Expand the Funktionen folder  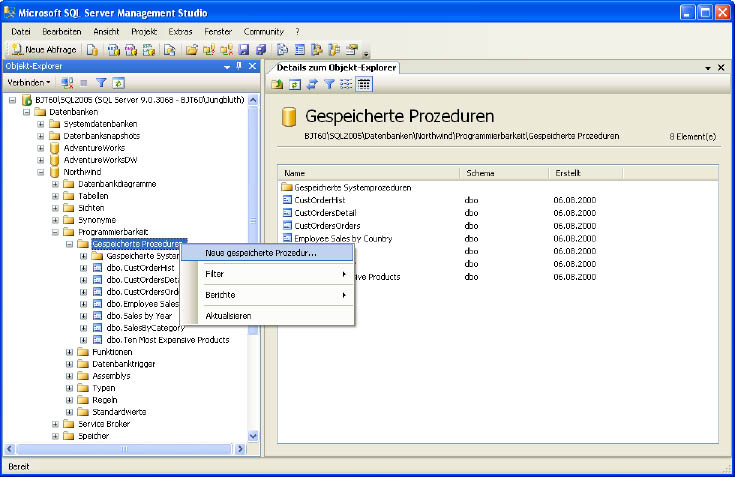pos(69,352)
